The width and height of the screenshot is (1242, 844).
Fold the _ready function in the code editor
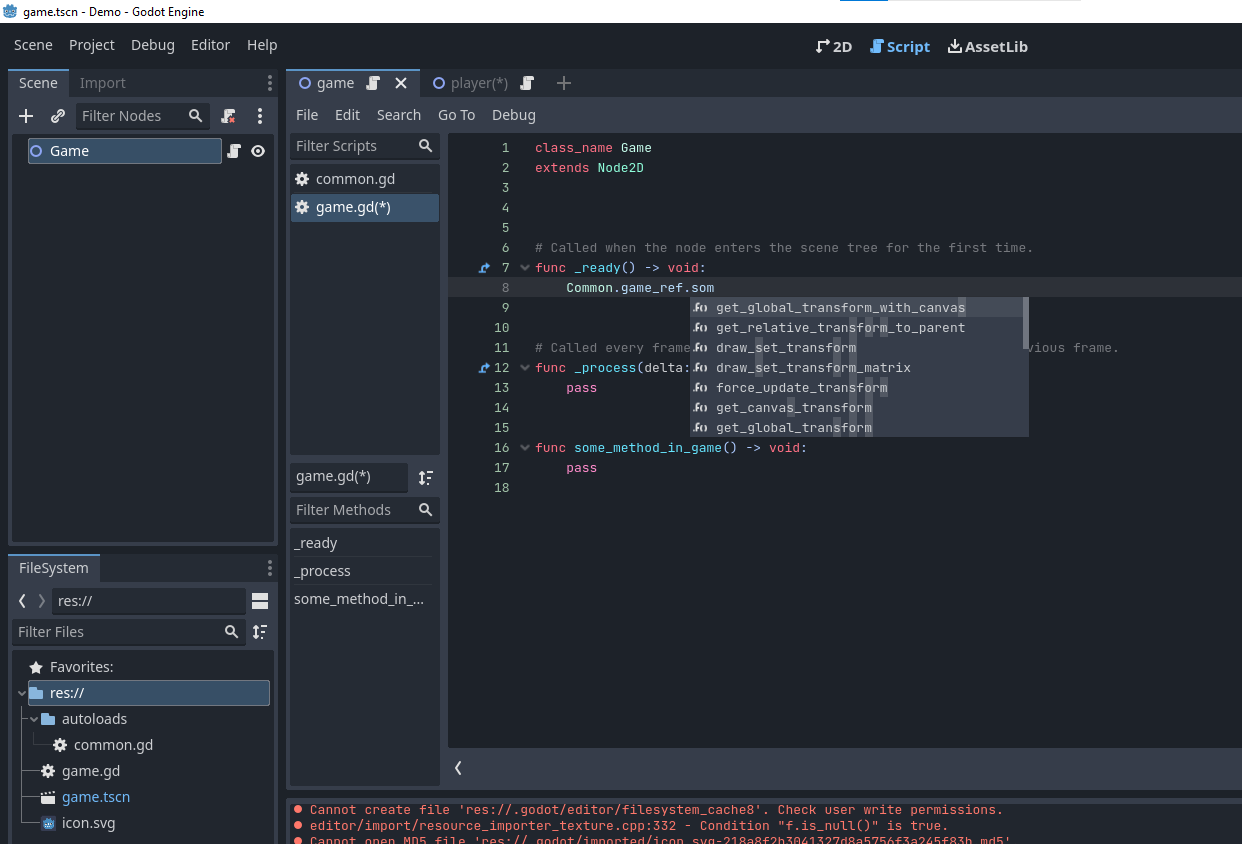click(524, 267)
